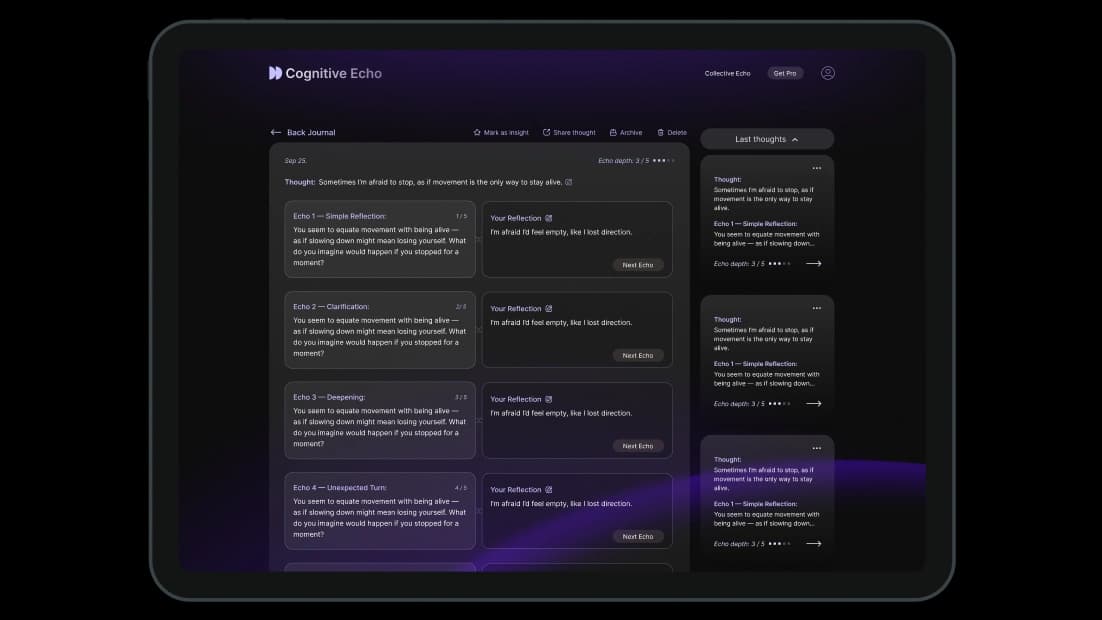Collapse the Last thoughts panel
Image resolution: width=1102 pixels, height=620 pixels.
[795, 139]
